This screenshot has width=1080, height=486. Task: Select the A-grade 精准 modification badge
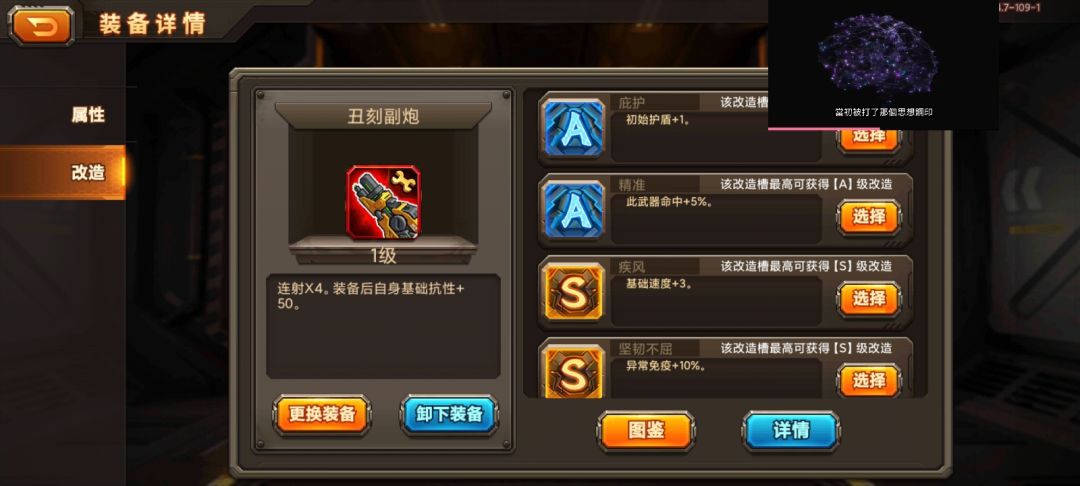574,210
